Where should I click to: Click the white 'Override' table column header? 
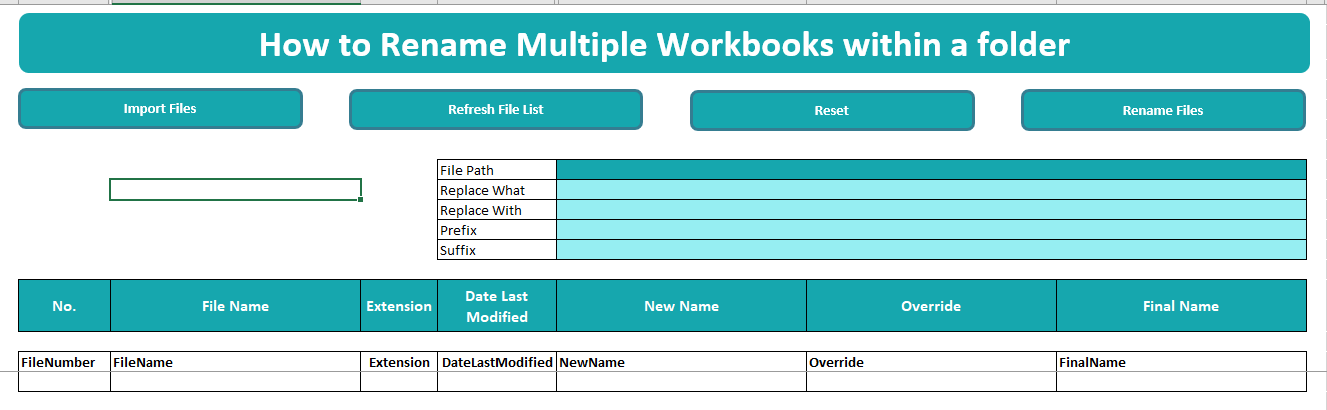point(931,362)
